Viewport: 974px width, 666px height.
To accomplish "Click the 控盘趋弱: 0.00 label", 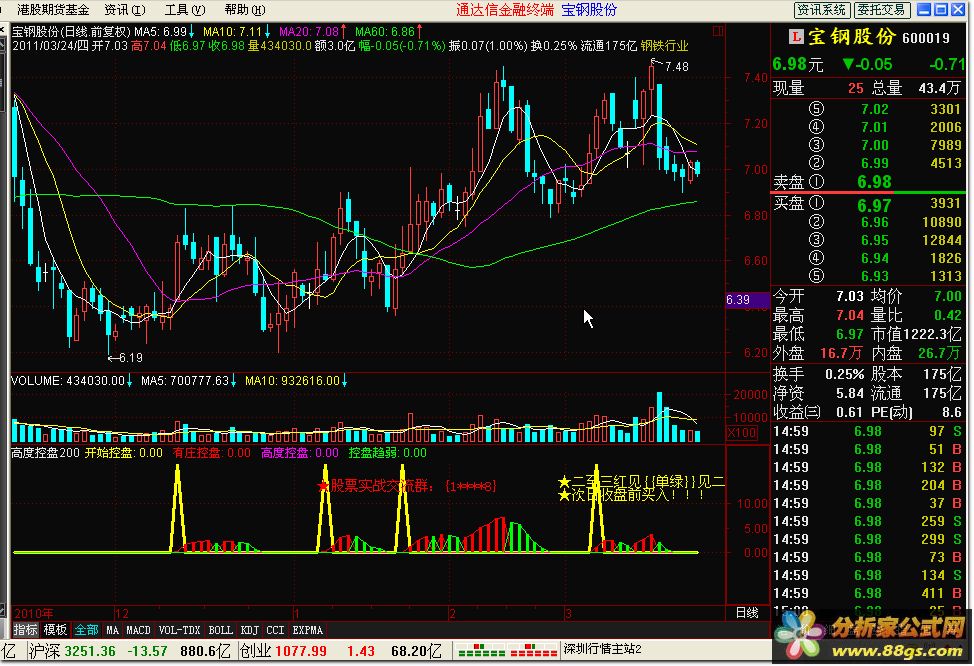I will 388,453.
